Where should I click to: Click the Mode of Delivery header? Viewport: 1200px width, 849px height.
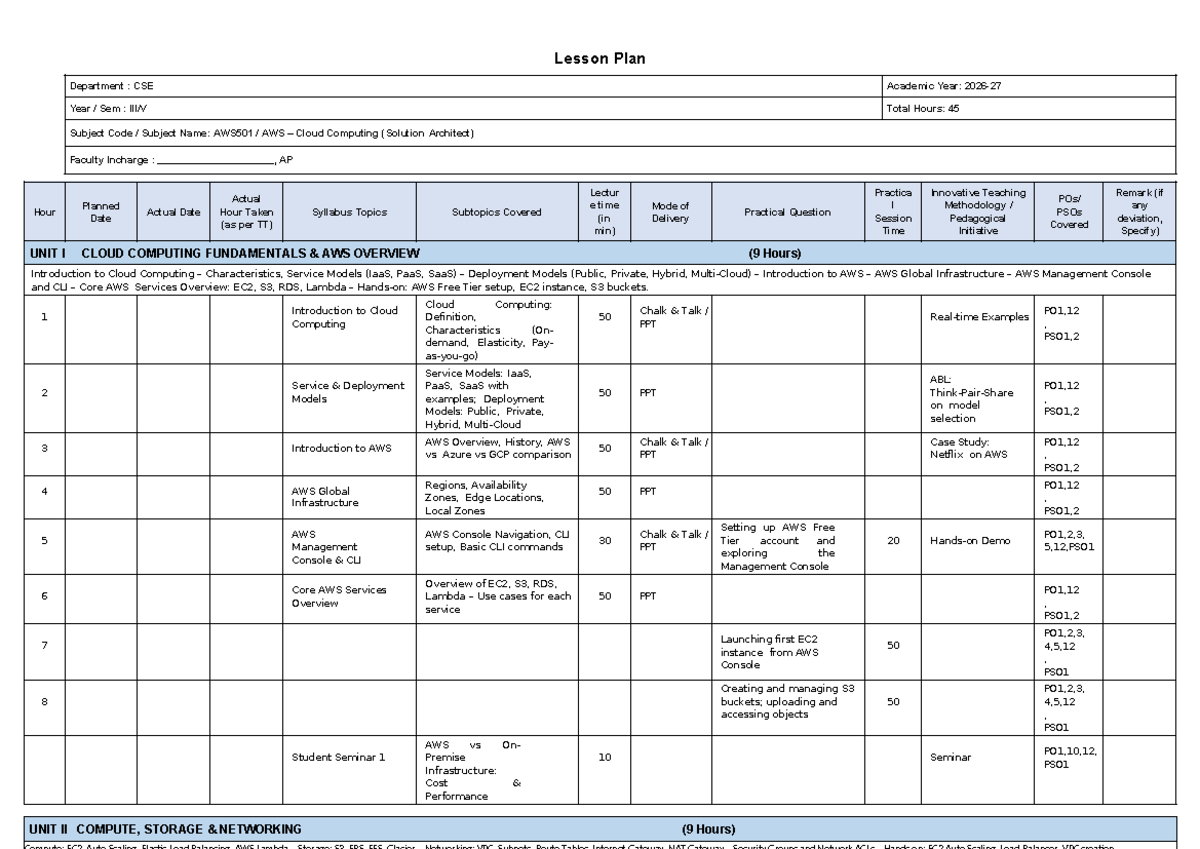click(671, 212)
